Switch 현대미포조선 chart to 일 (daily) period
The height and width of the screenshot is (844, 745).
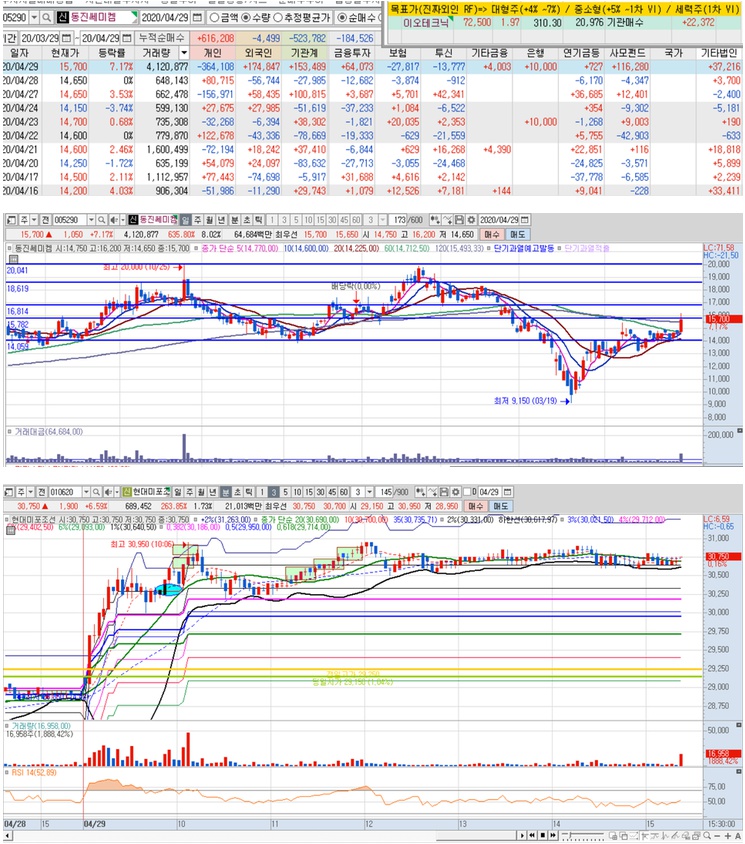tap(177, 492)
